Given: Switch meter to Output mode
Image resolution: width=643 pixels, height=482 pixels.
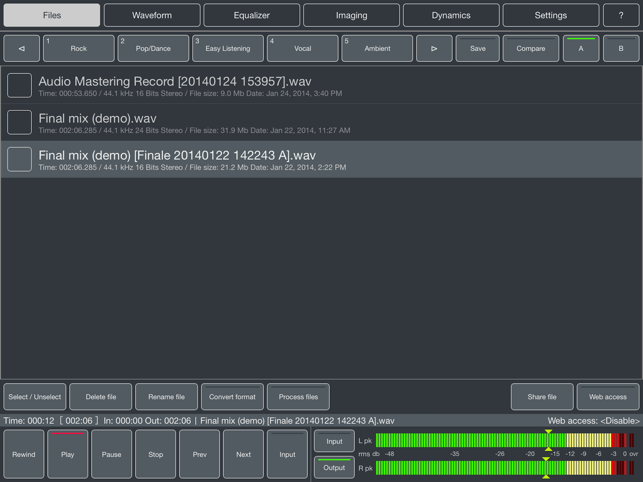Looking at the screenshot, I should (334, 467).
